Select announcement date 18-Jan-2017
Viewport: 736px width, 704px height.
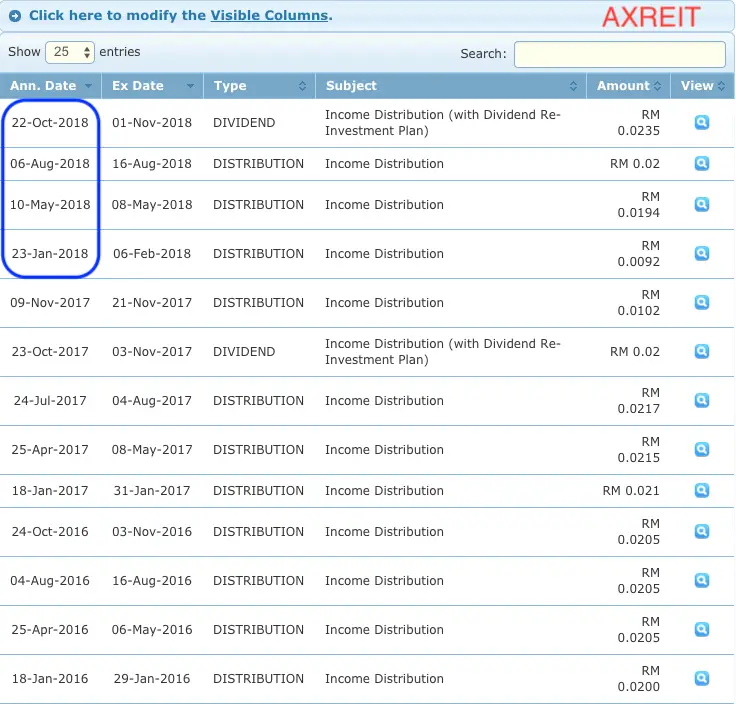pyautogui.click(x=50, y=490)
